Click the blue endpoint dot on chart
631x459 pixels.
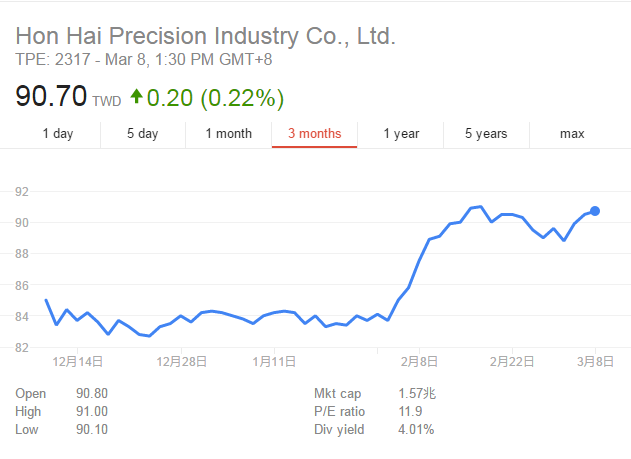pos(595,211)
